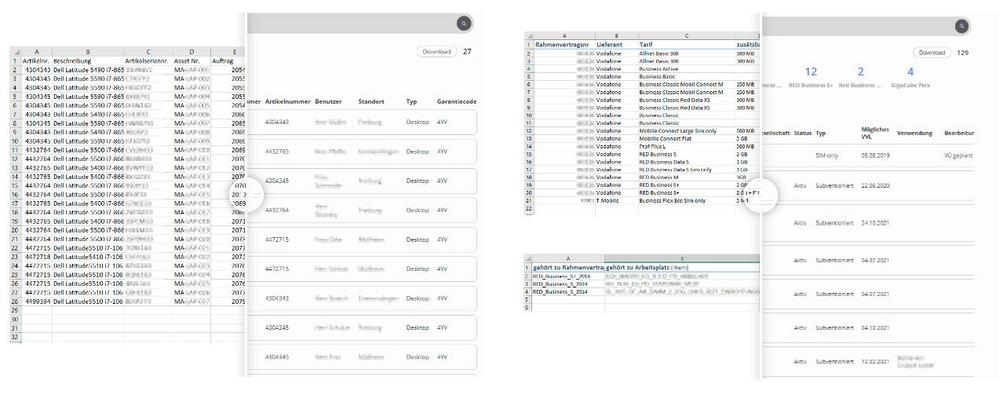The image size is (1000, 395).
Task: Focus the gray search bar above device list
Action: click(x=351, y=24)
